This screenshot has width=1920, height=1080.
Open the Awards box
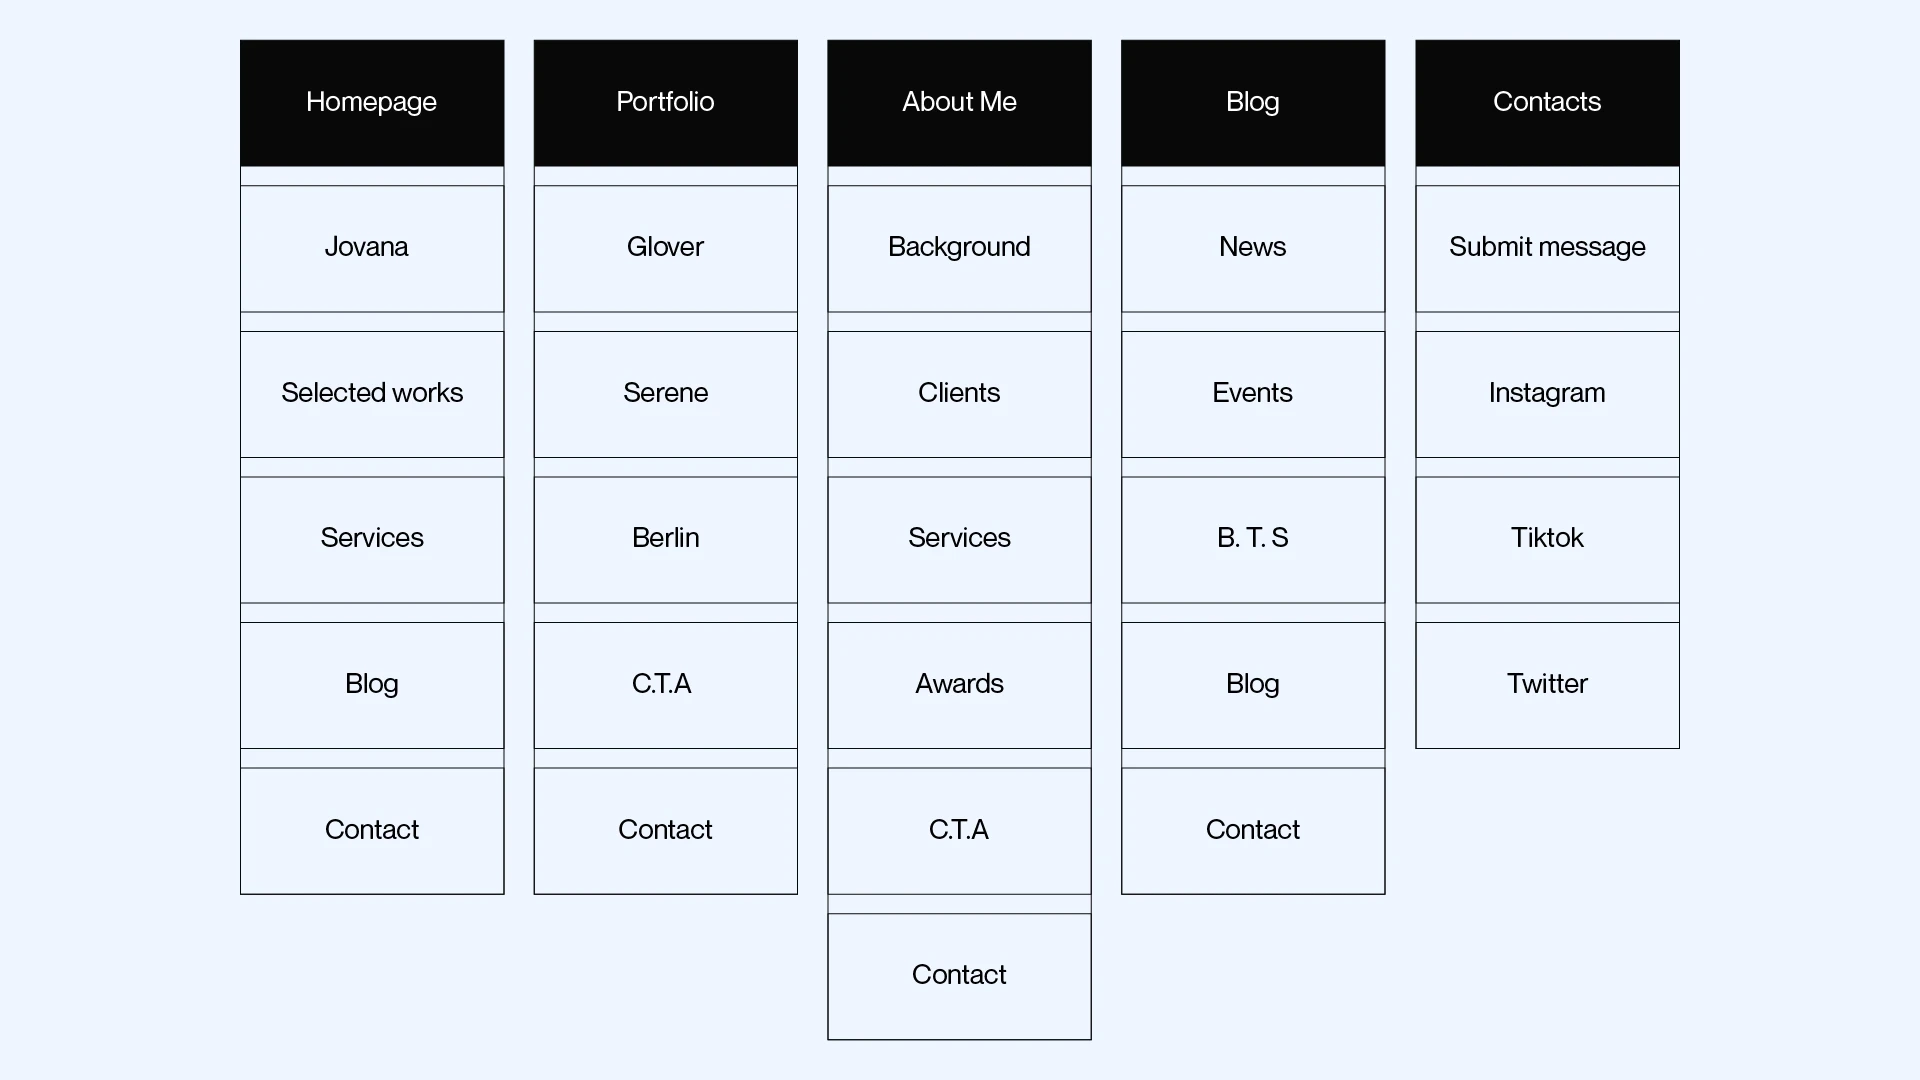(x=959, y=685)
